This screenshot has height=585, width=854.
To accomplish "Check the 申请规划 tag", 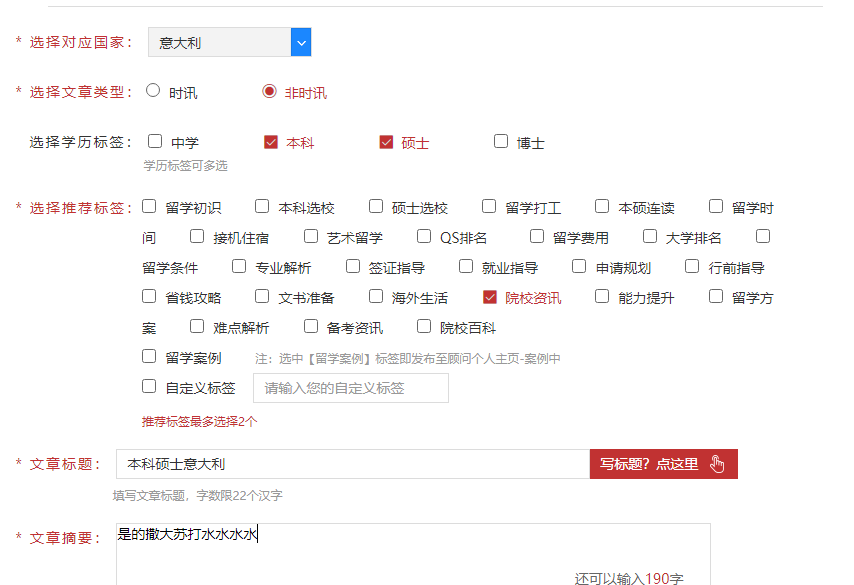I will [x=579, y=266].
